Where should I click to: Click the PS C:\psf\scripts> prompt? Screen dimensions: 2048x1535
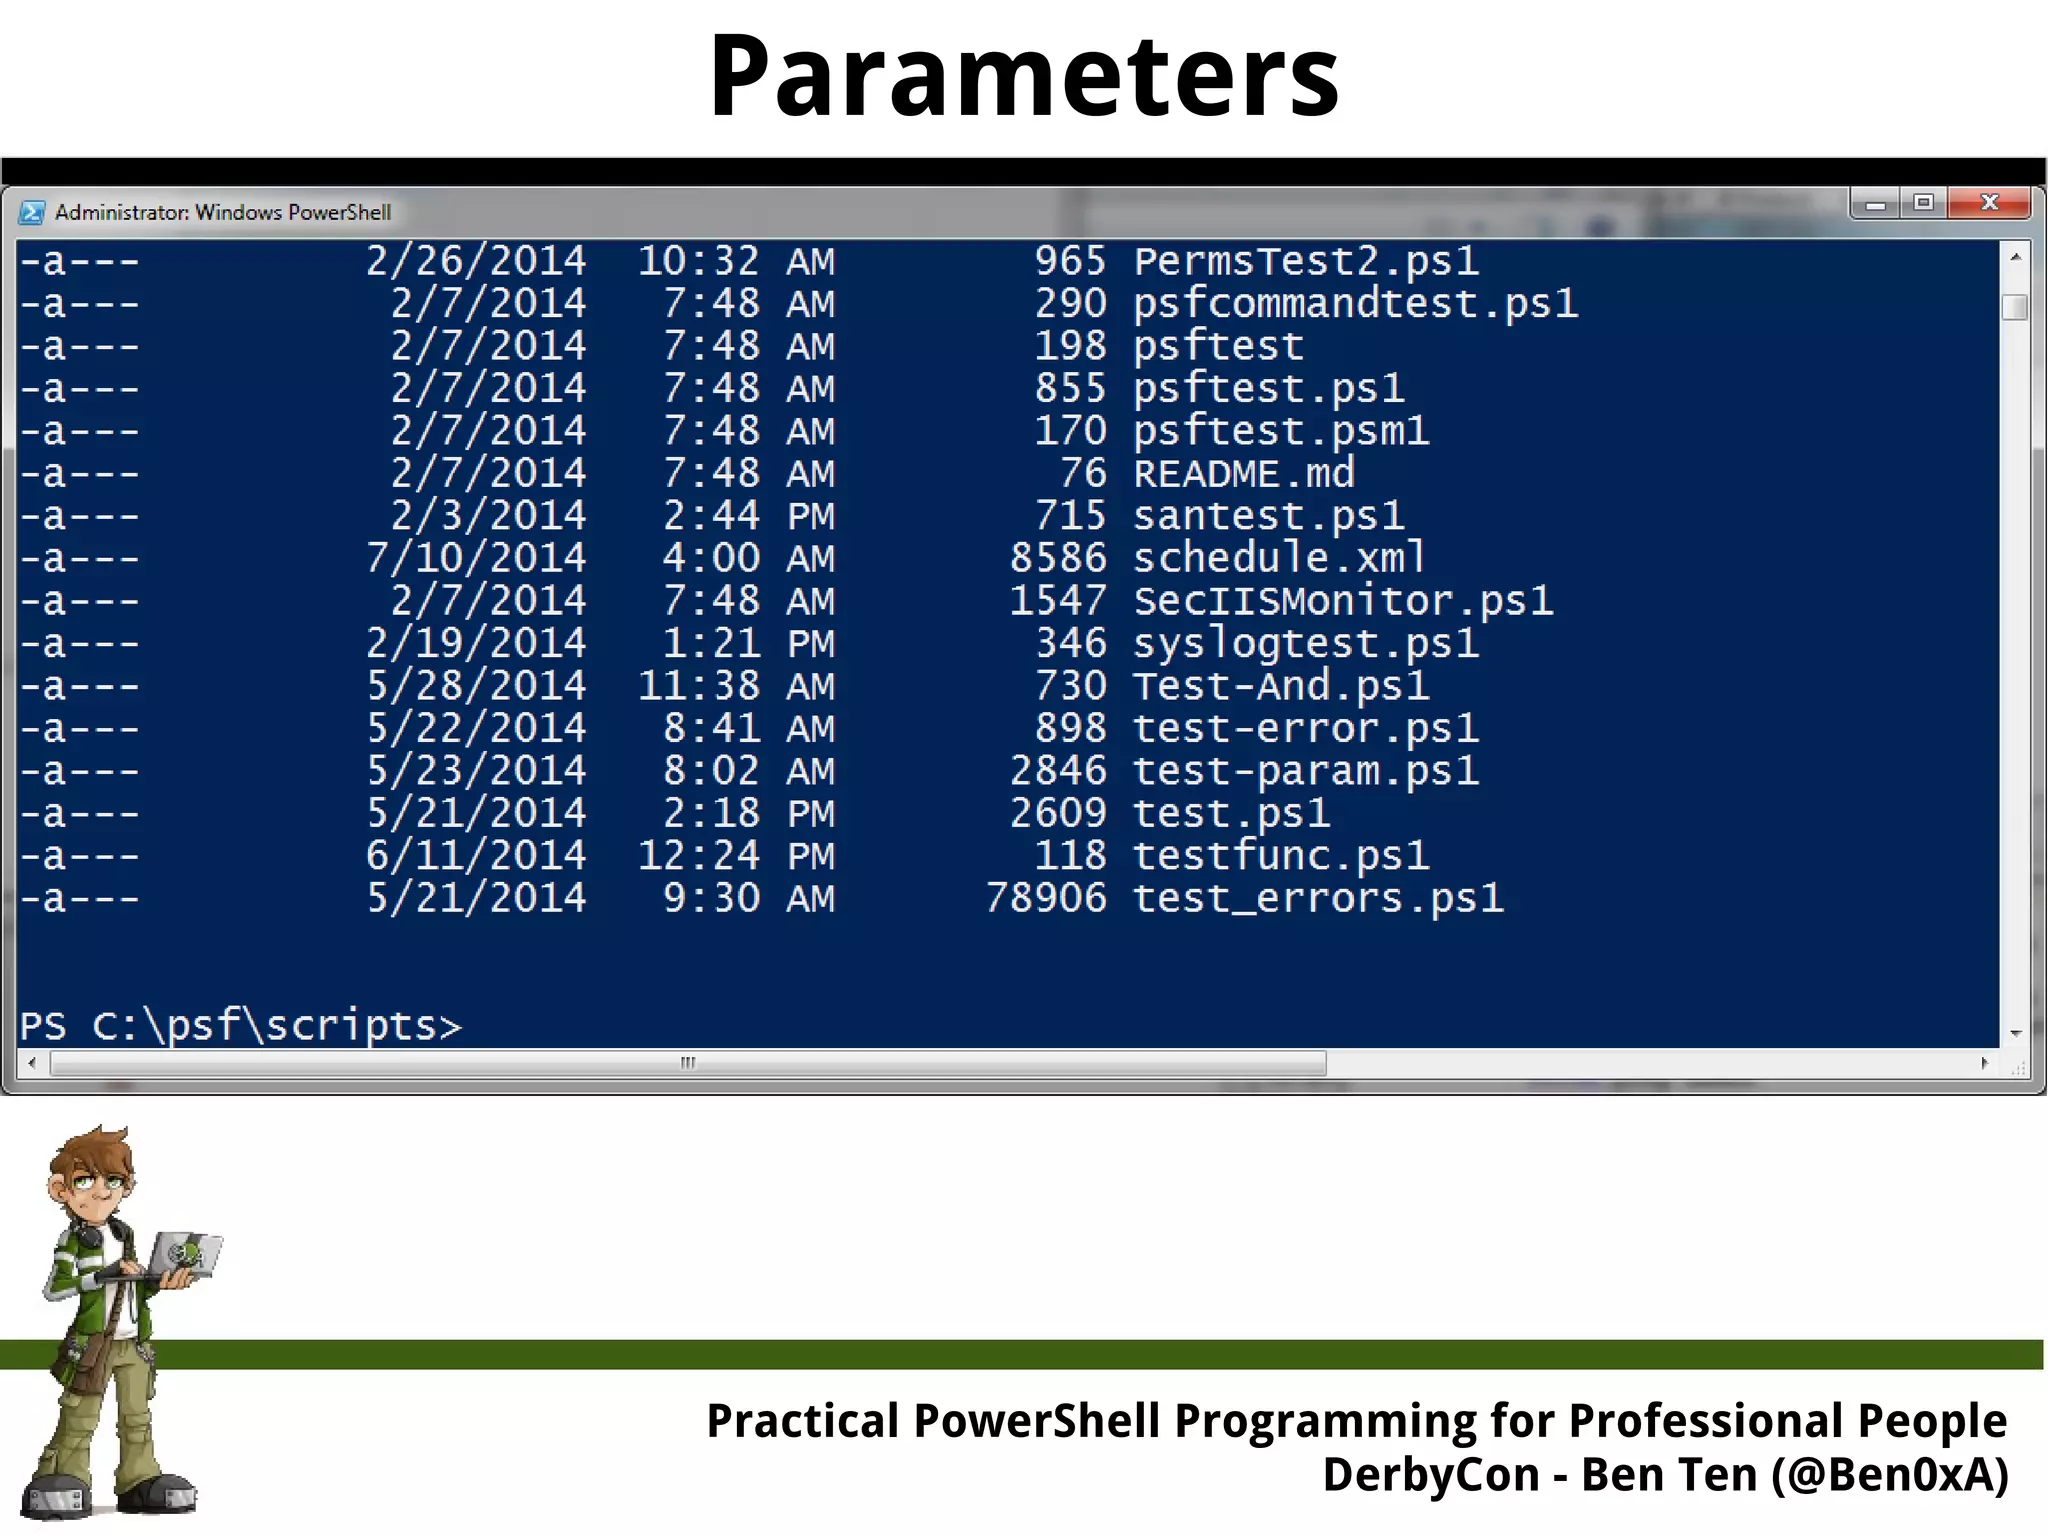(x=241, y=1026)
